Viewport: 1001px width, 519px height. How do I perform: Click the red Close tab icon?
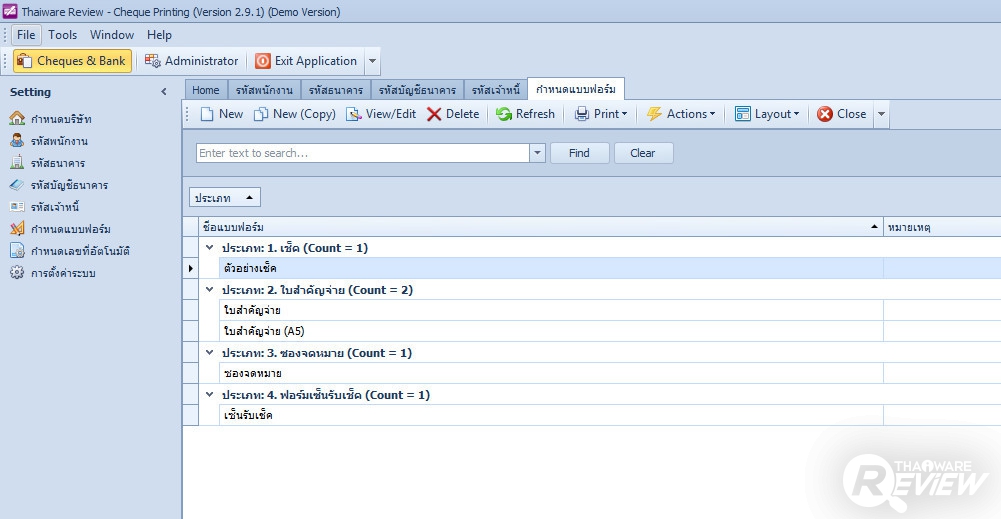point(825,114)
